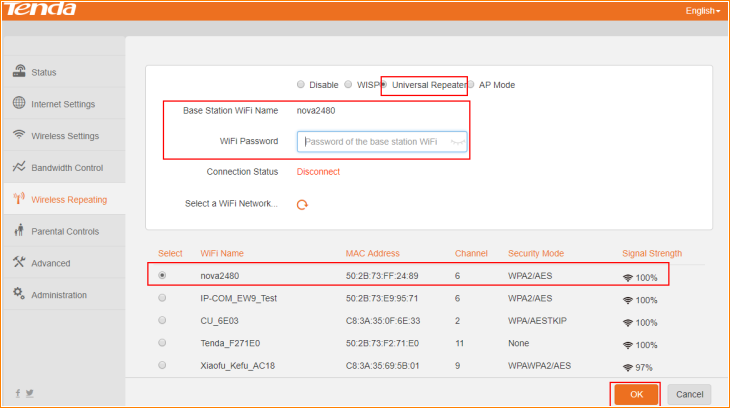Click the Administration gear icon

point(18,295)
